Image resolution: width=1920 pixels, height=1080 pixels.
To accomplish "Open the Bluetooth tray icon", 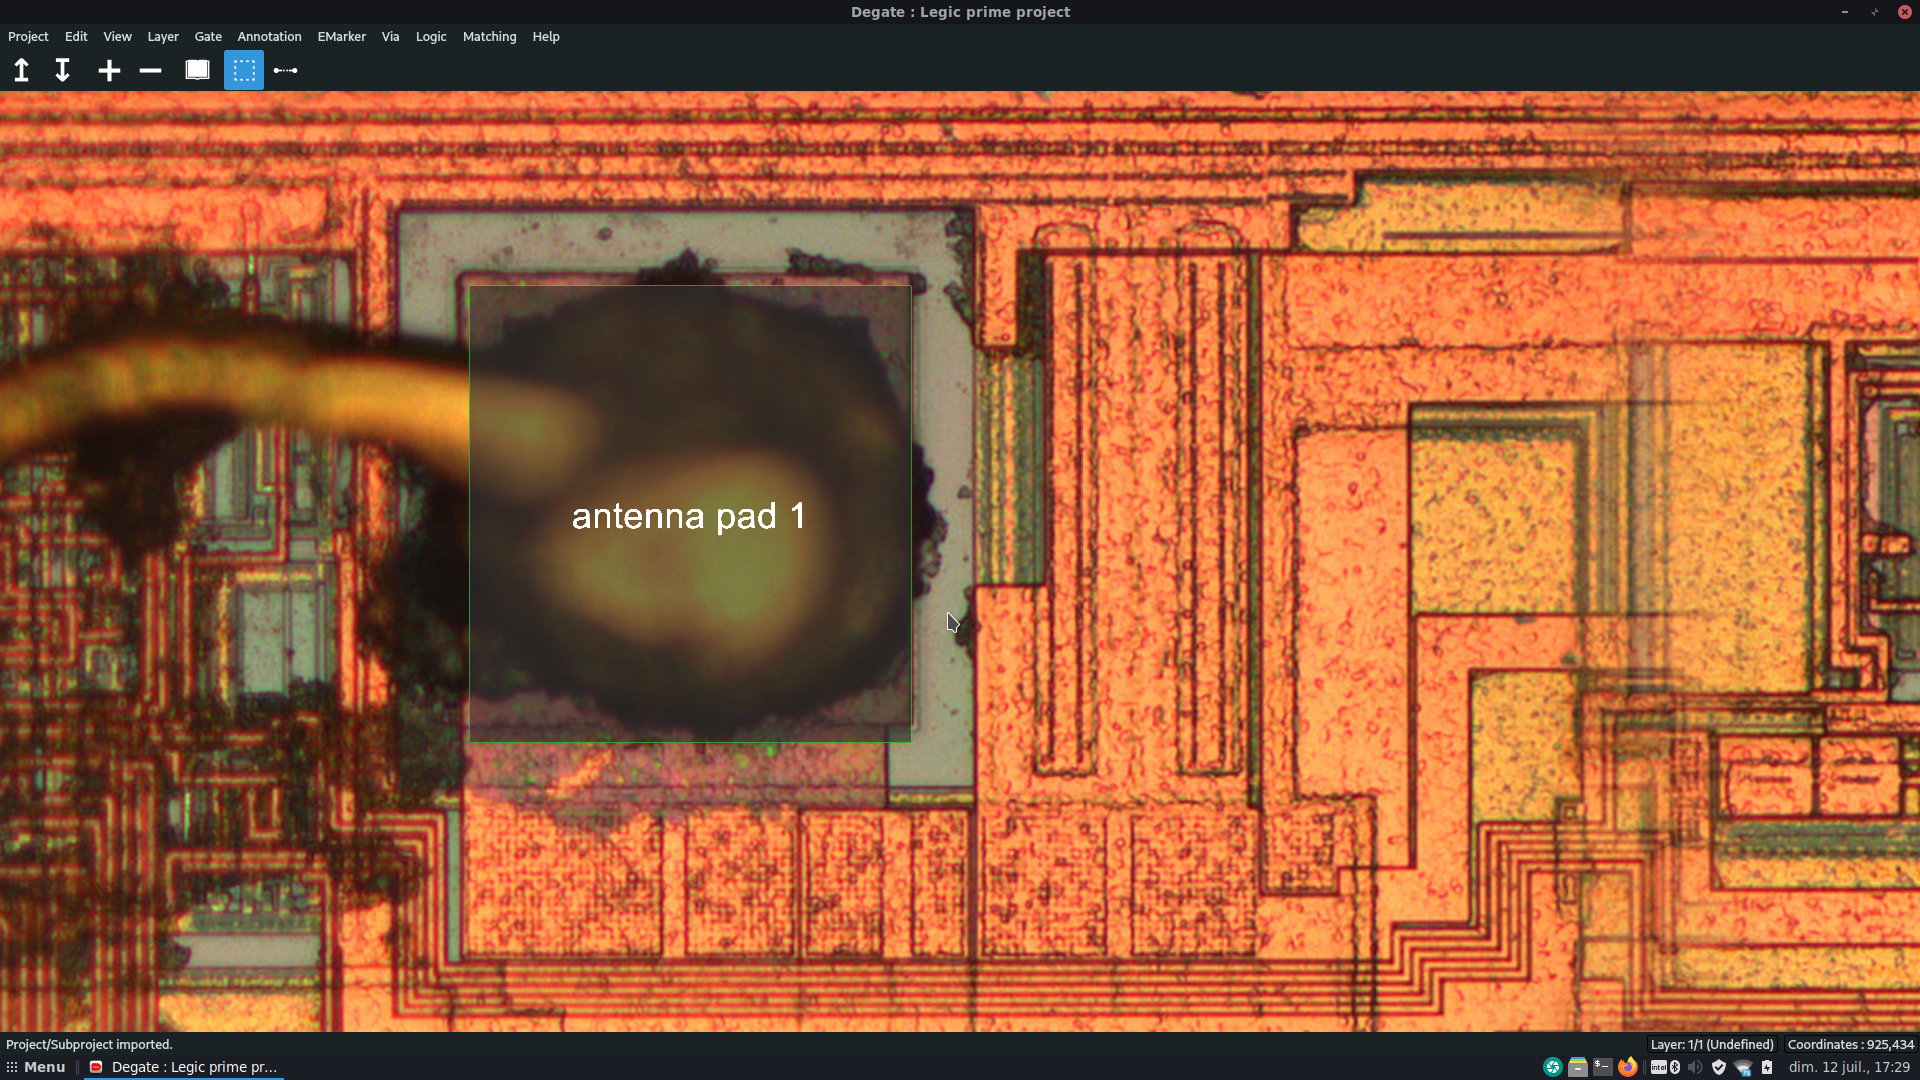I will click(x=1675, y=1067).
